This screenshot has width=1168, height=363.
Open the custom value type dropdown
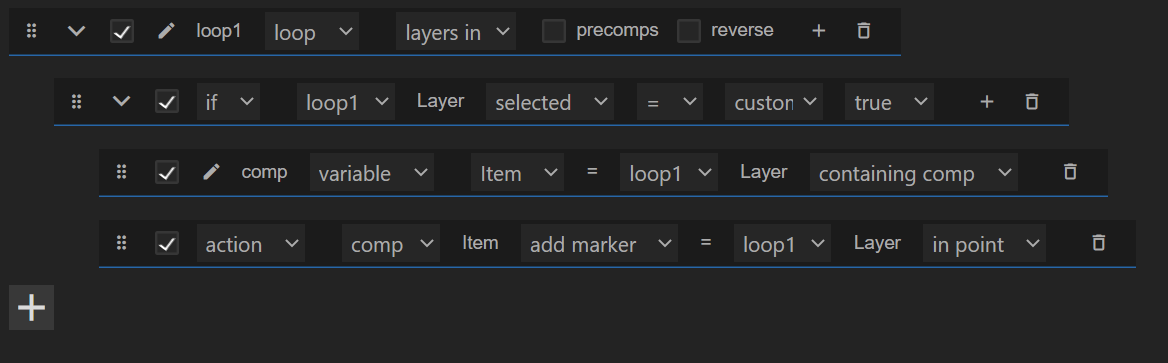coord(773,102)
